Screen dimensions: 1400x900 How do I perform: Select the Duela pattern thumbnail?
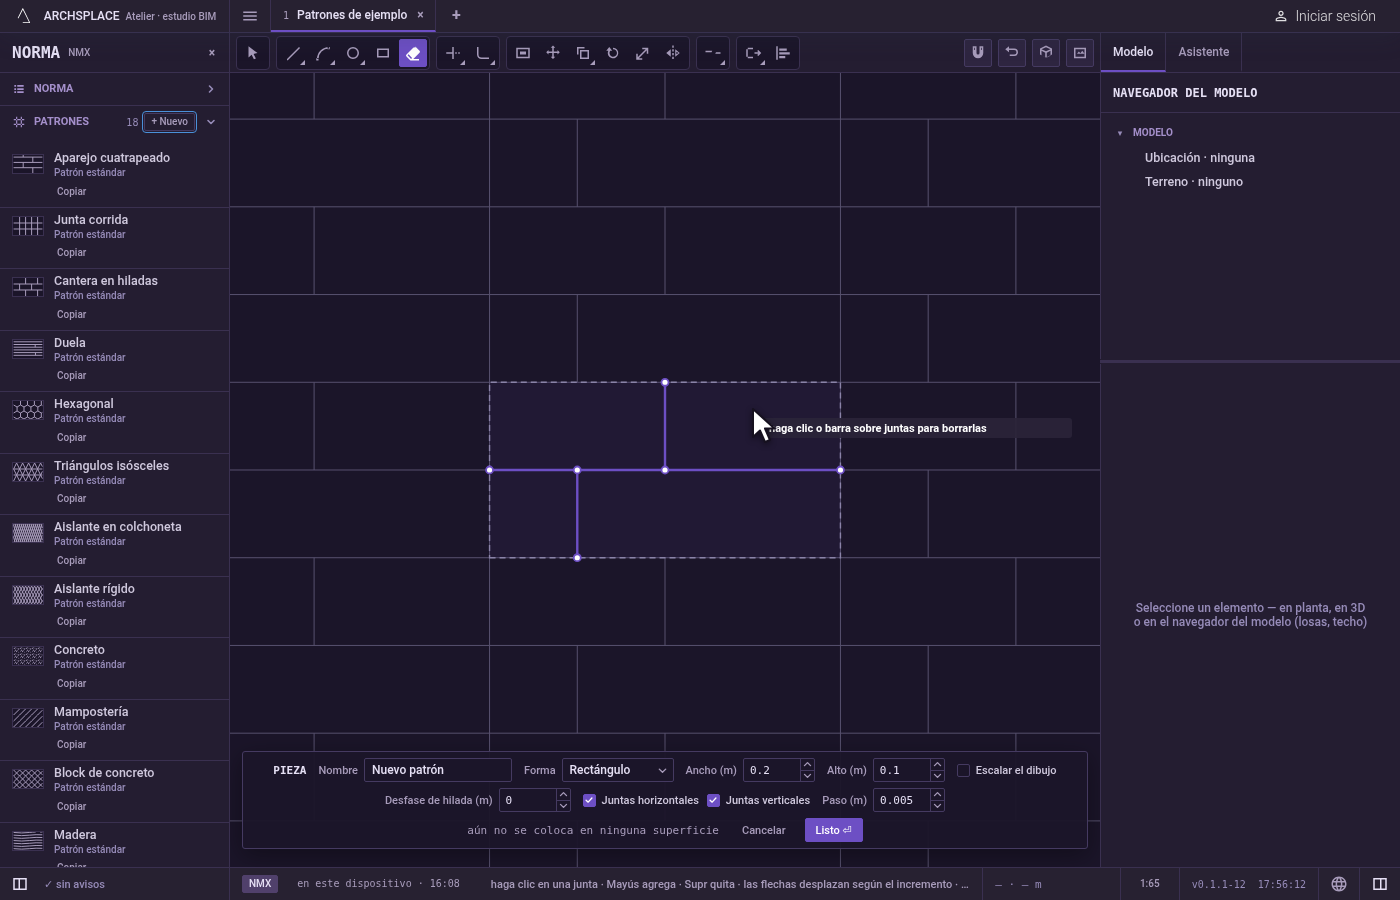[x=28, y=349]
